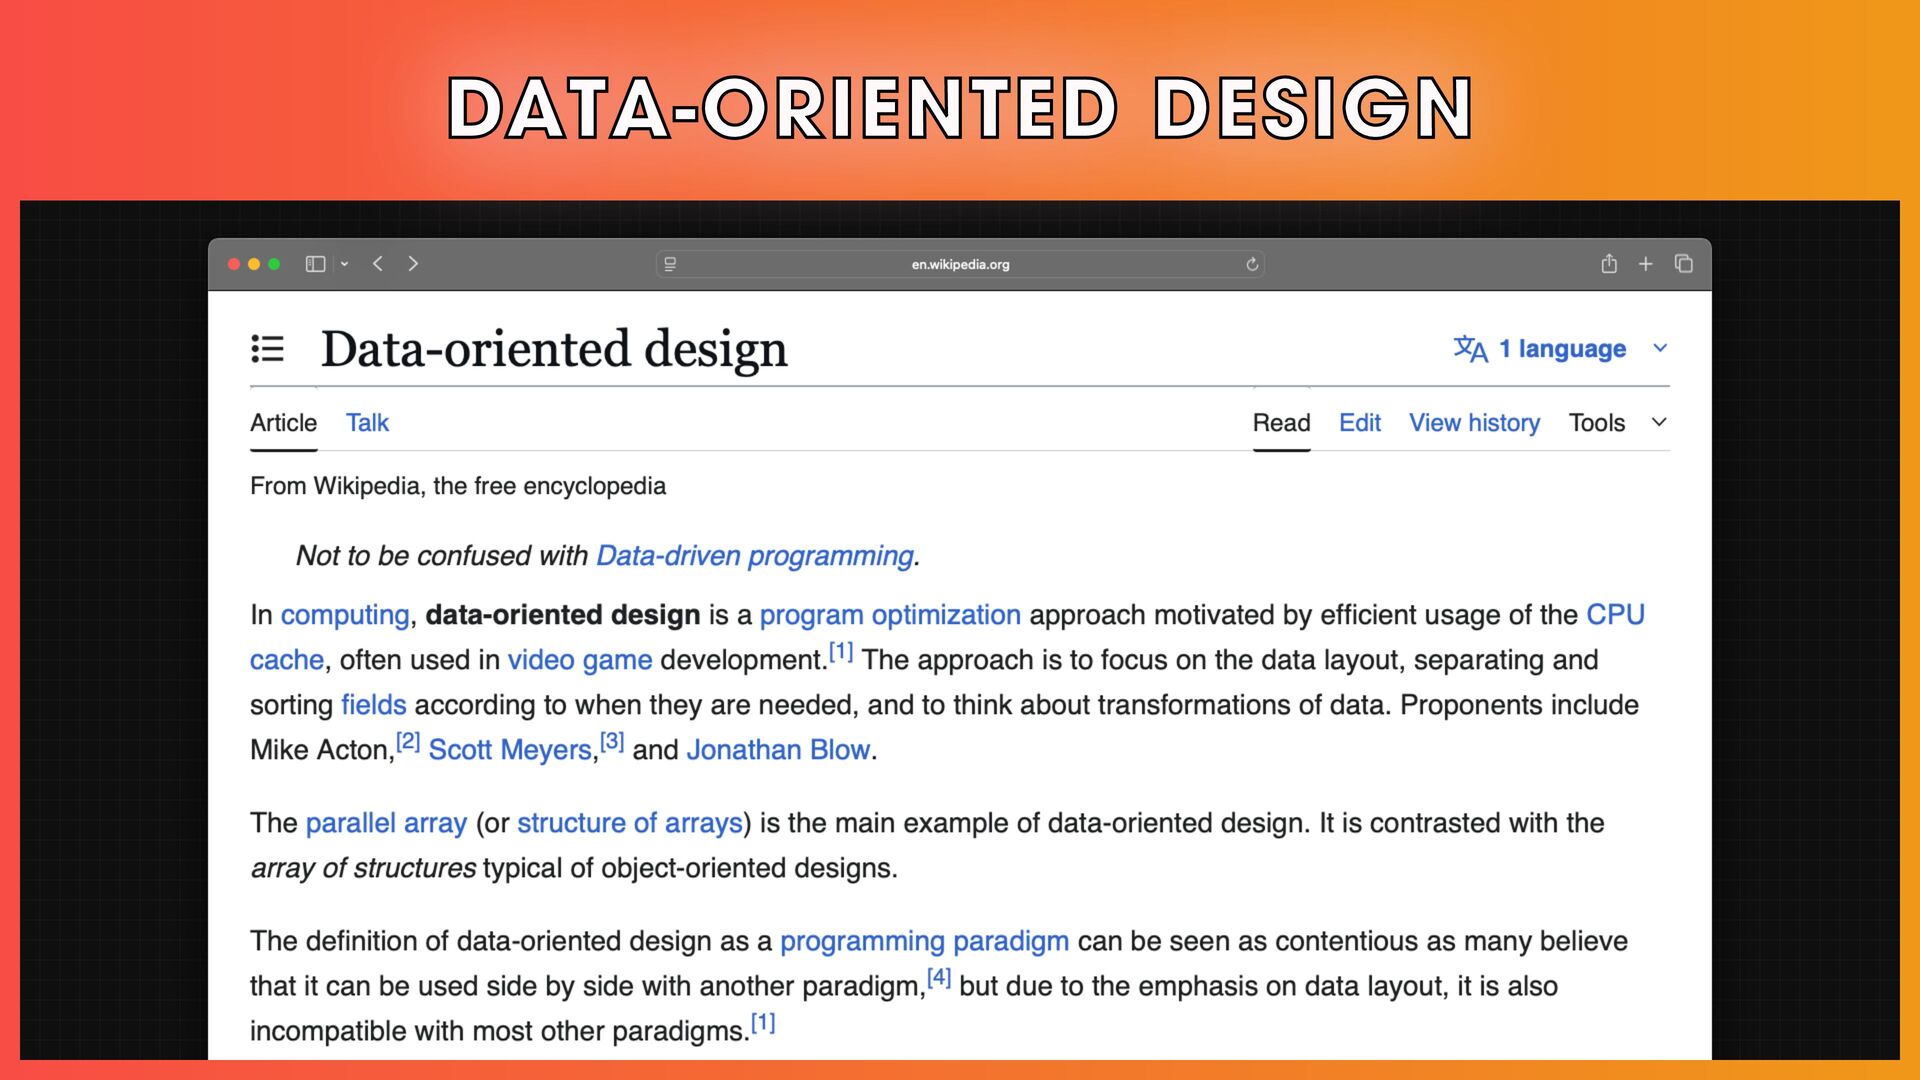Follow the Data-driven programming link

click(754, 556)
